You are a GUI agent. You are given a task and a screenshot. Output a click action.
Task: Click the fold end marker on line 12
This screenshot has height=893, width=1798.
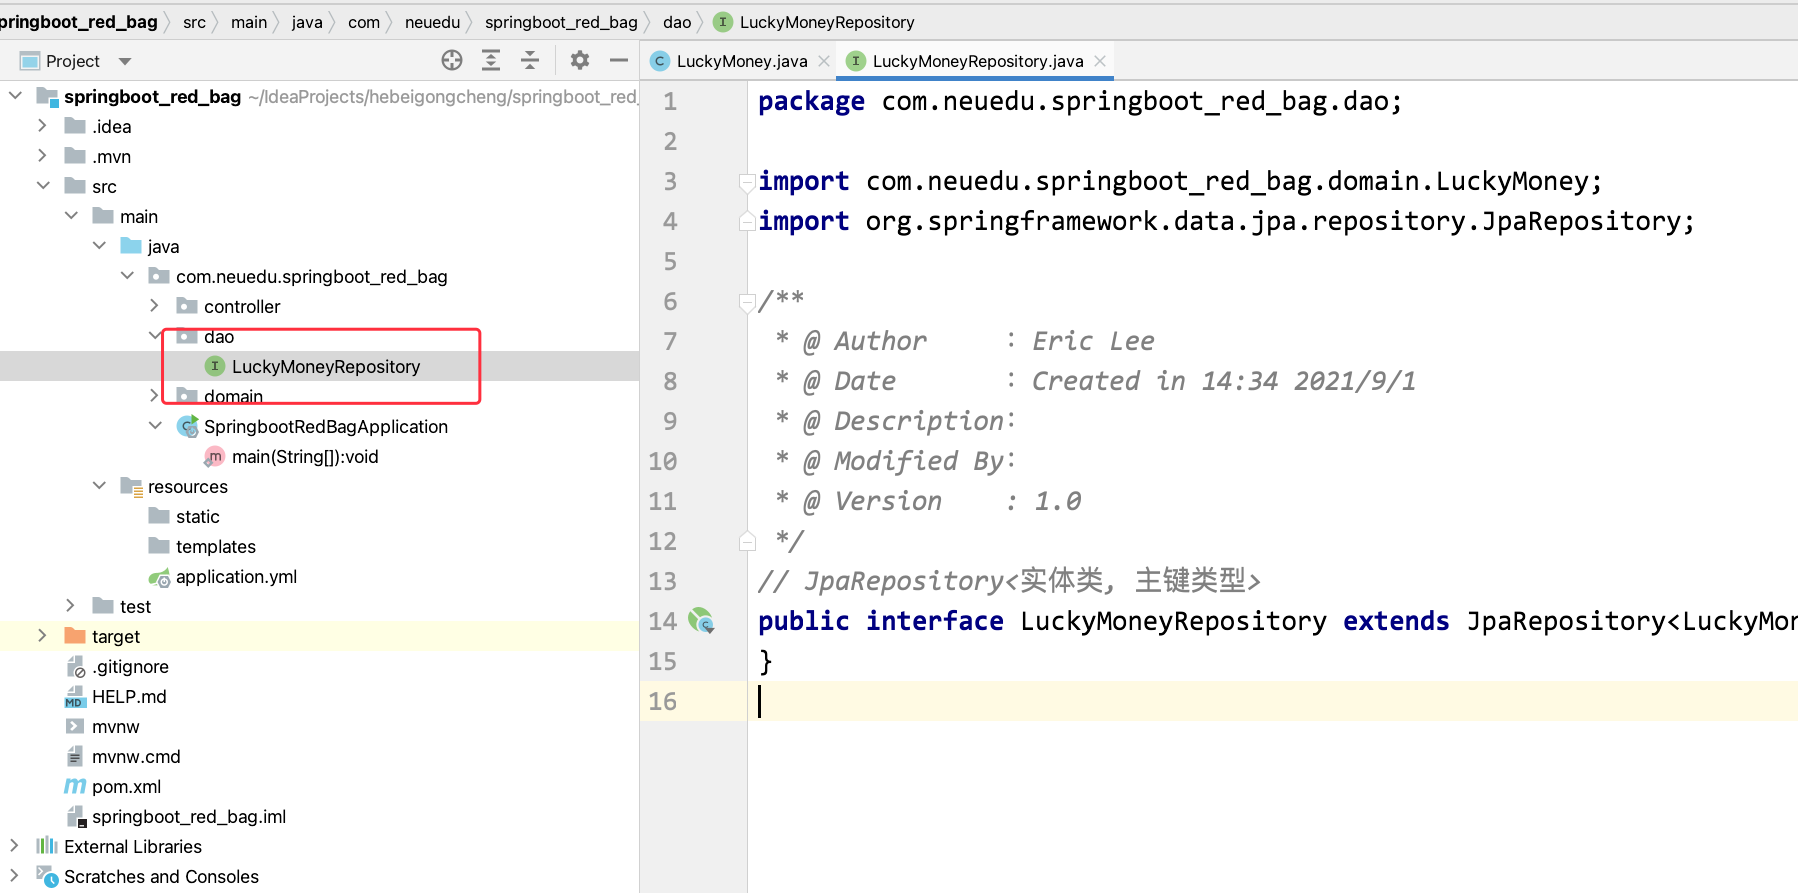click(x=746, y=542)
